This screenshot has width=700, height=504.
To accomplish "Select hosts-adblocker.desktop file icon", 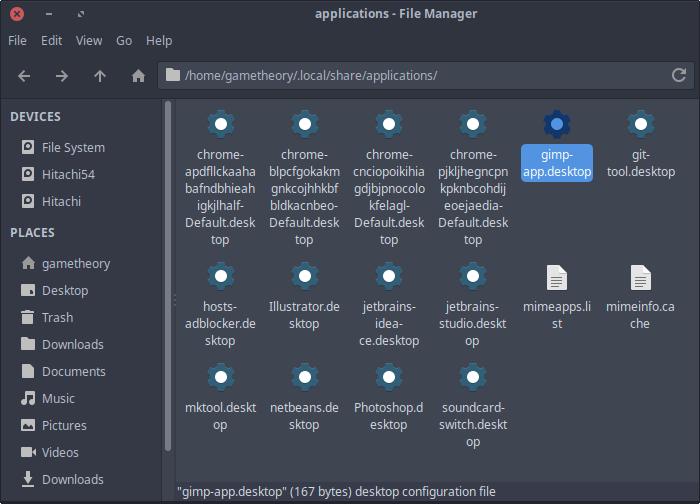I will click(221, 276).
